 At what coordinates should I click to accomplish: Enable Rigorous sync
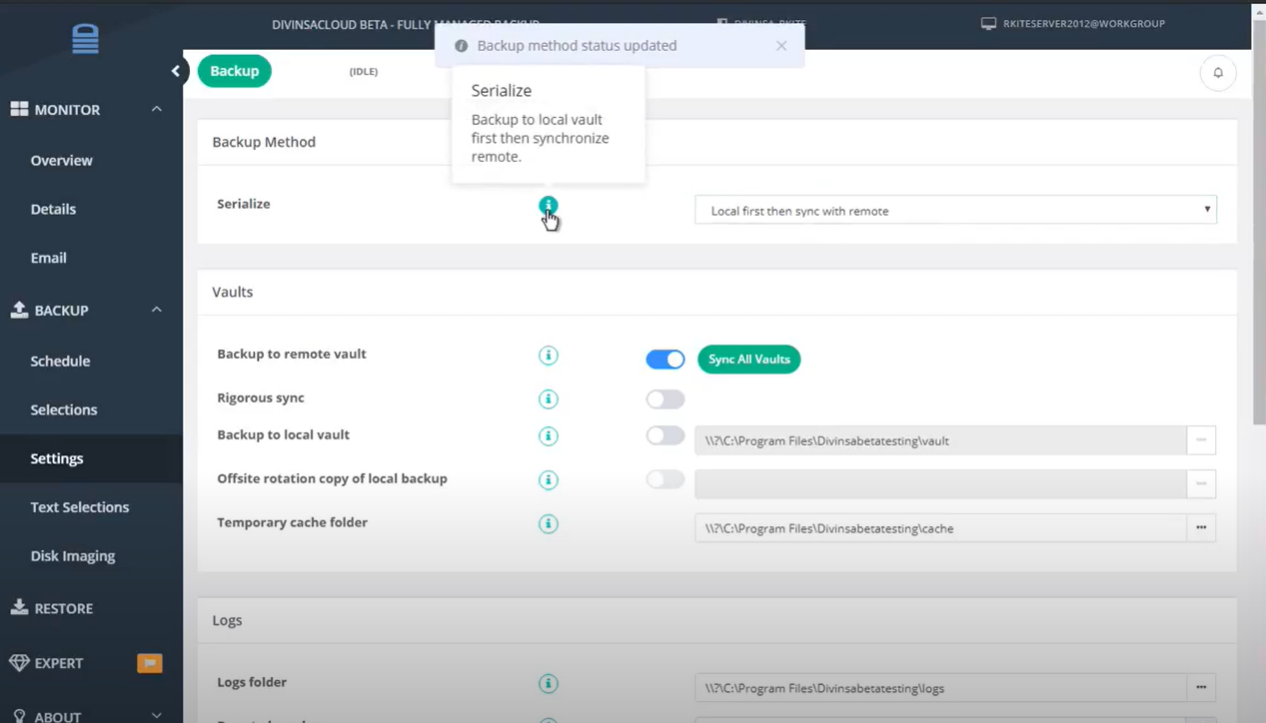[x=665, y=399]
